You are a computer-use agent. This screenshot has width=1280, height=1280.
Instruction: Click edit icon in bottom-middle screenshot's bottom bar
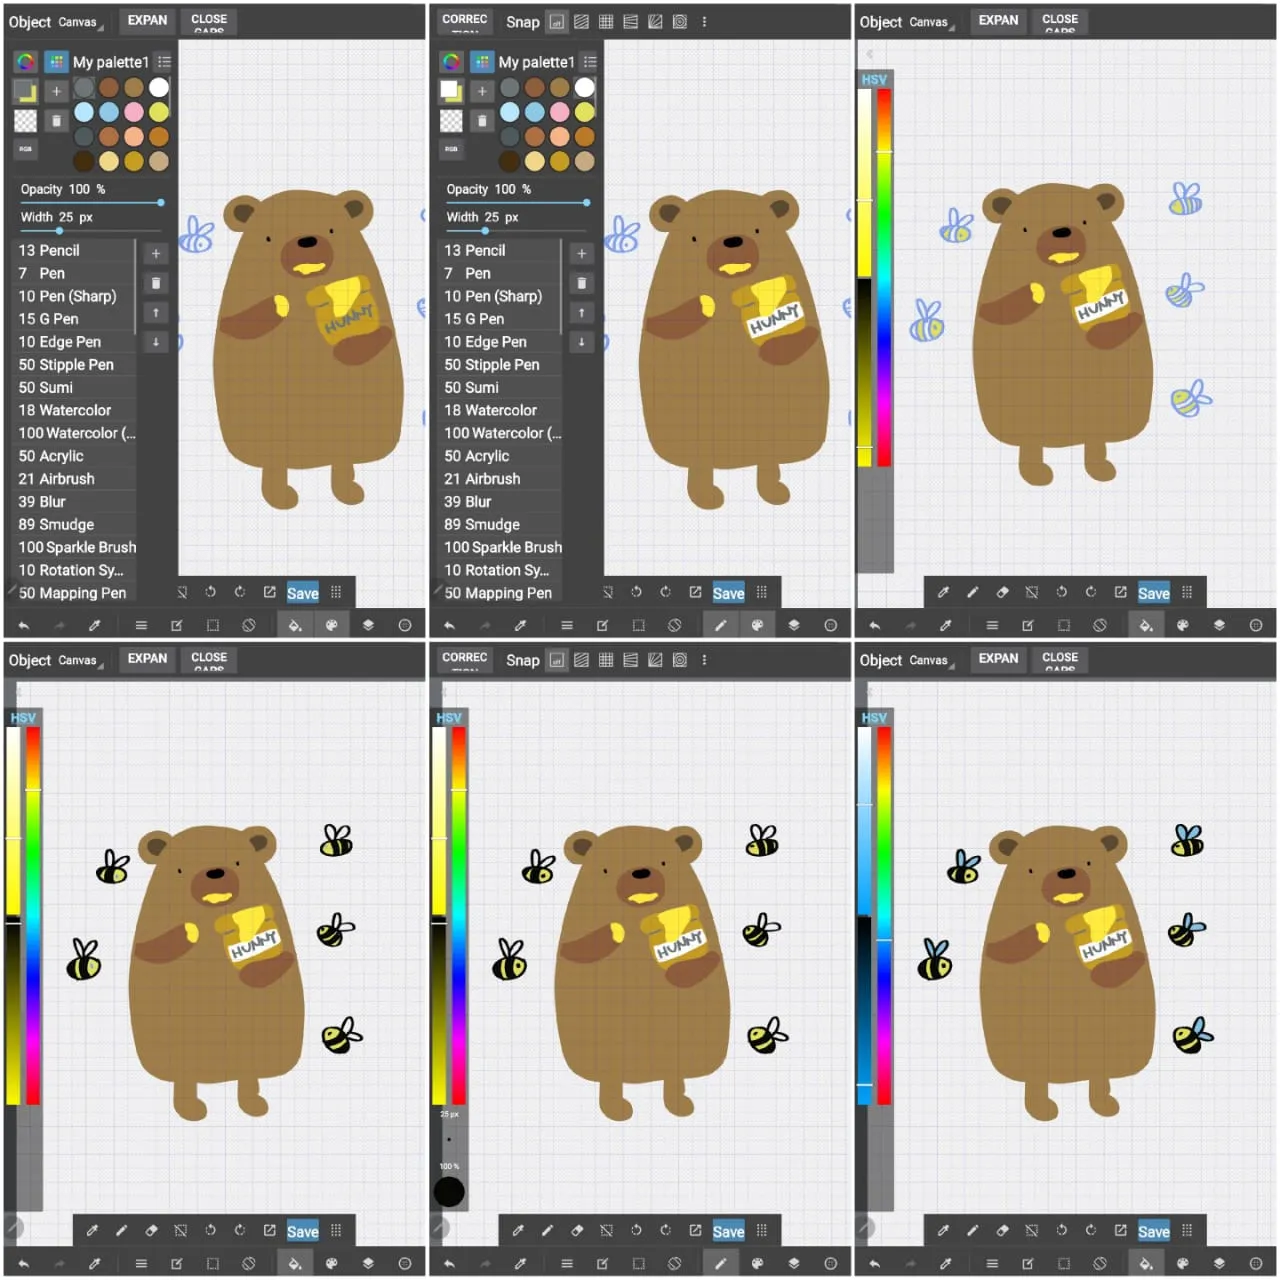tap(603, 1263)
